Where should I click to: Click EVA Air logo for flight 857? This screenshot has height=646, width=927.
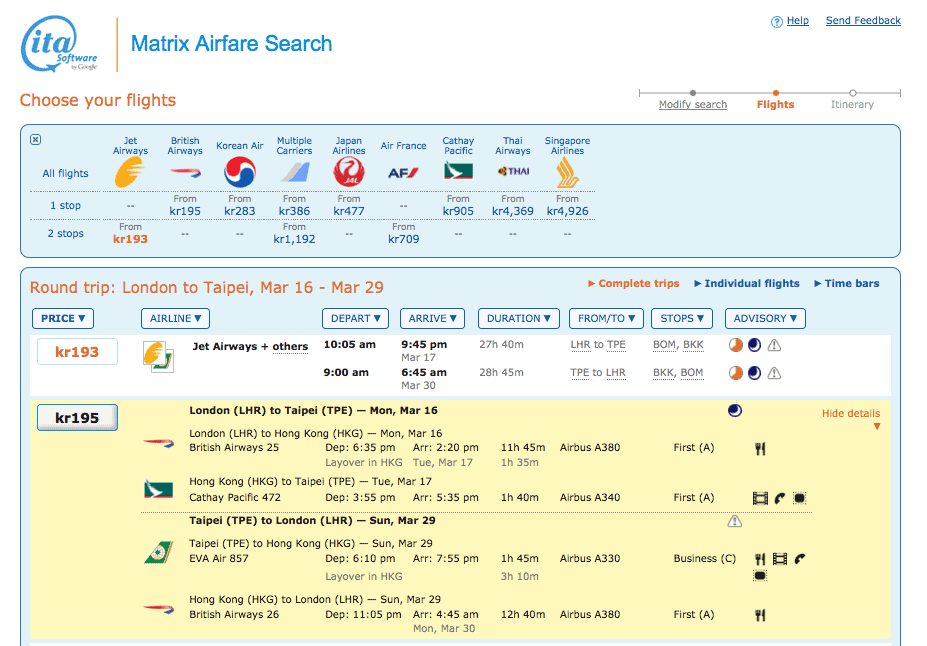click(x=158, y=553)
